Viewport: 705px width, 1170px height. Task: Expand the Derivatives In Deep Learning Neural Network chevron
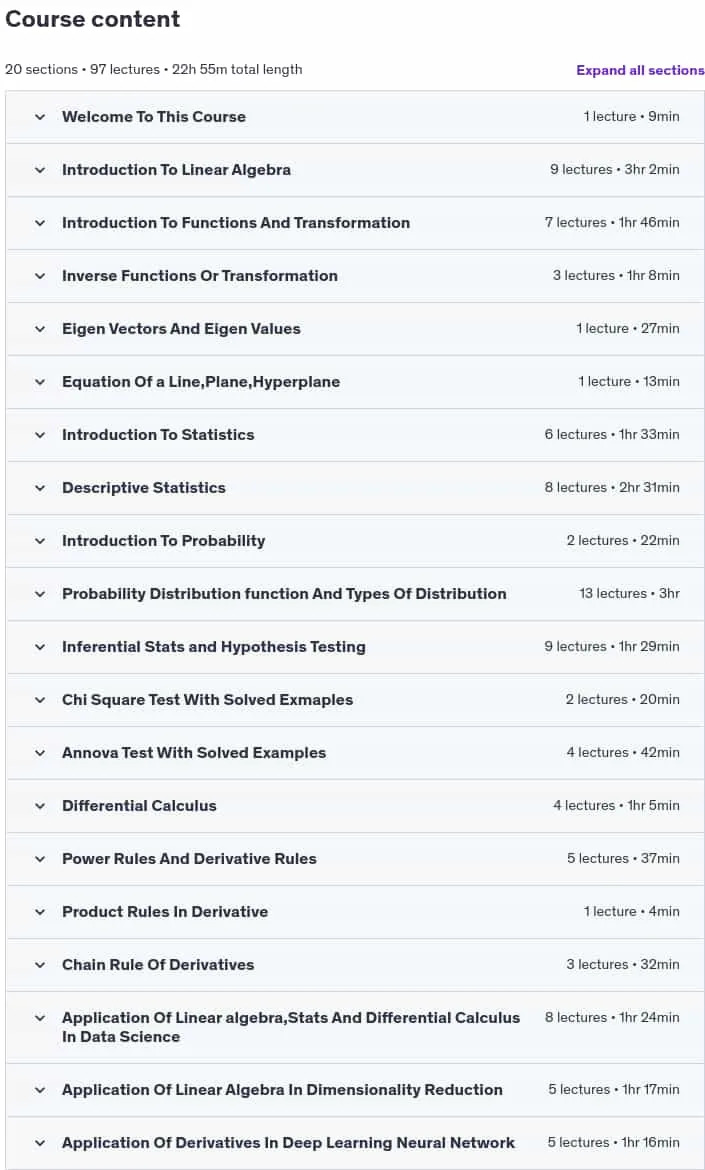pyautogui.click(x=40, y=1143)
